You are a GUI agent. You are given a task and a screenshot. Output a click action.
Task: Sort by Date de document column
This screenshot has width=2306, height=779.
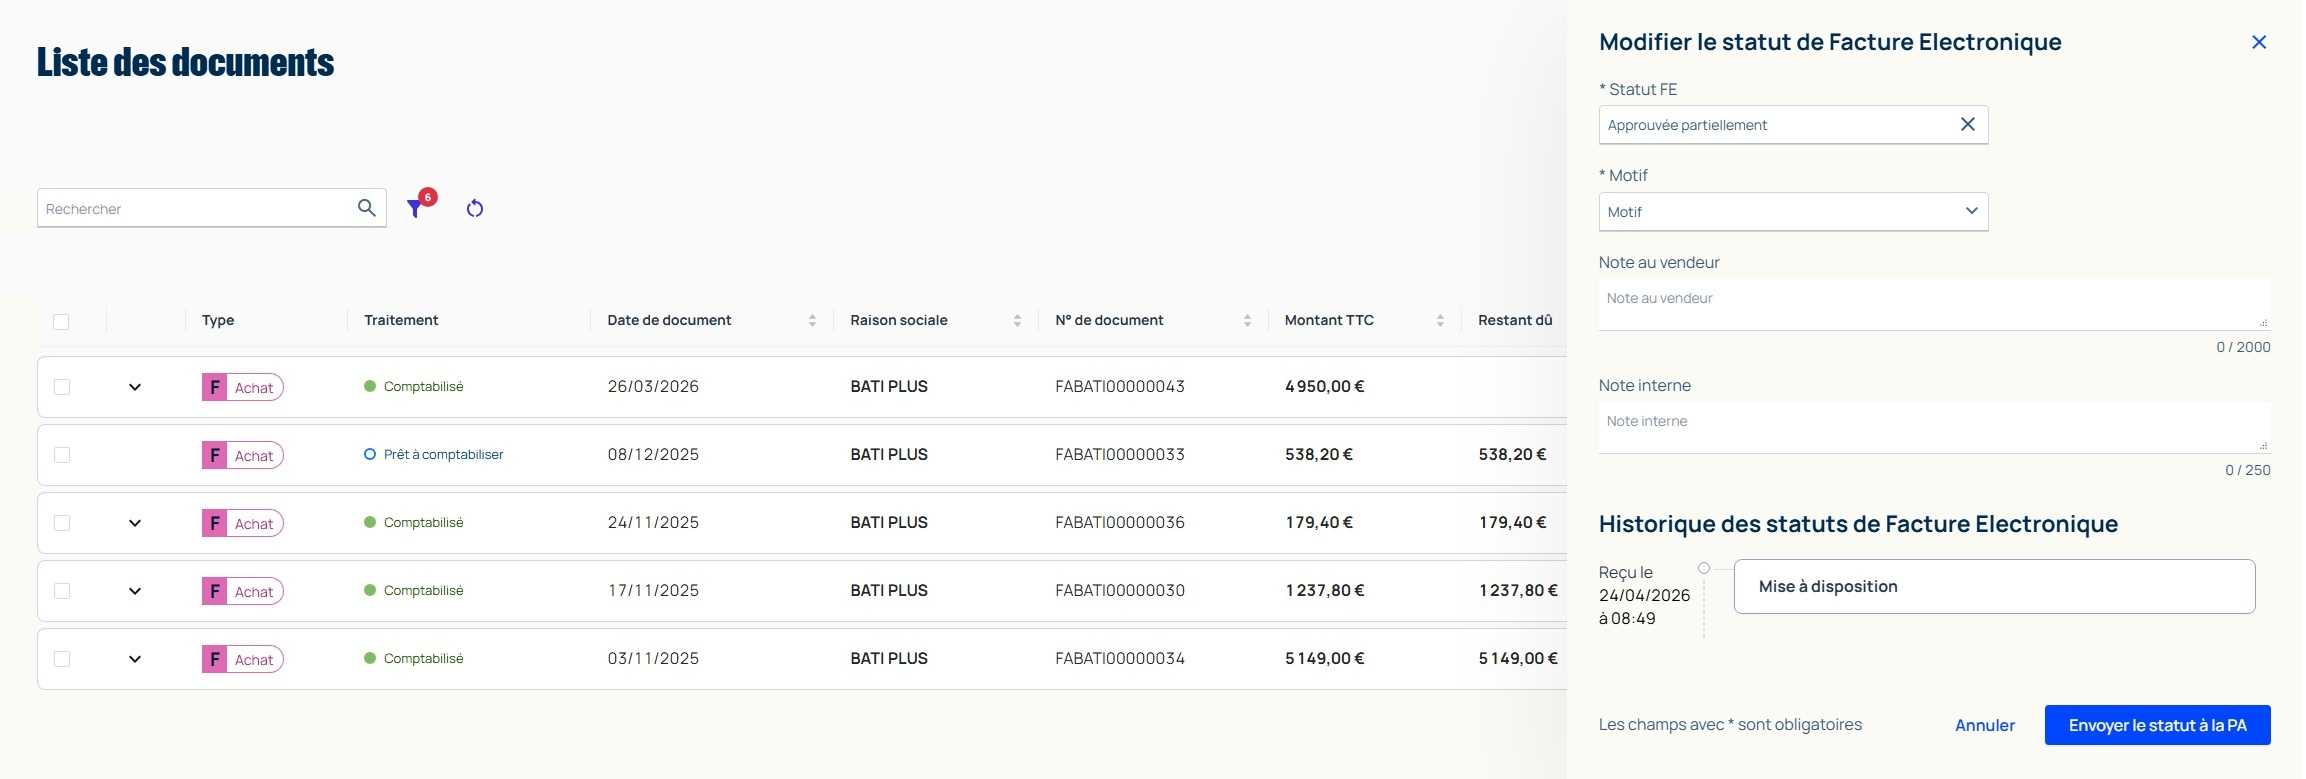[x=812, y=320]
